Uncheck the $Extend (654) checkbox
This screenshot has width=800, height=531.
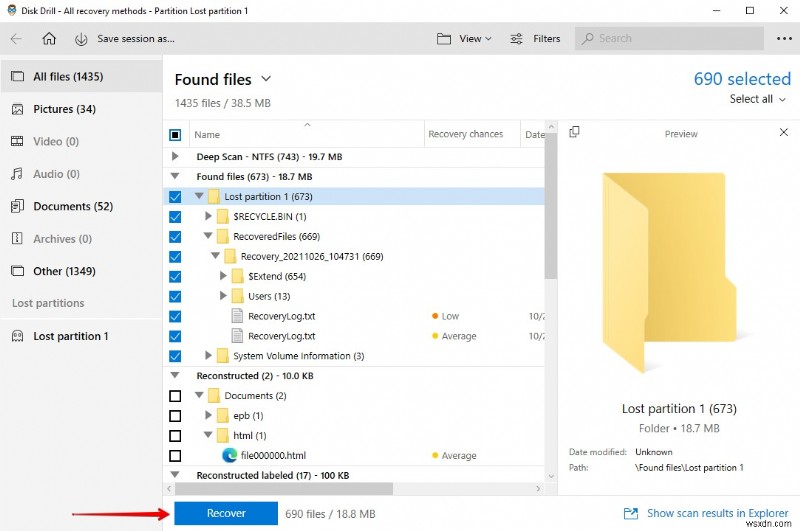(x=175, y=276)
